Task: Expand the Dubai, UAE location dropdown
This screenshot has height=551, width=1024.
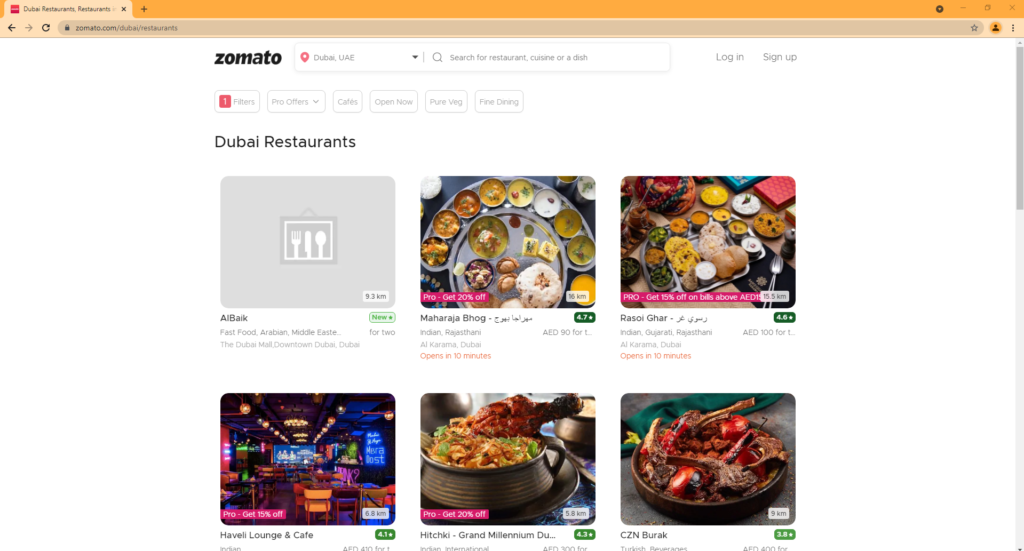Action: coord(415,57)
